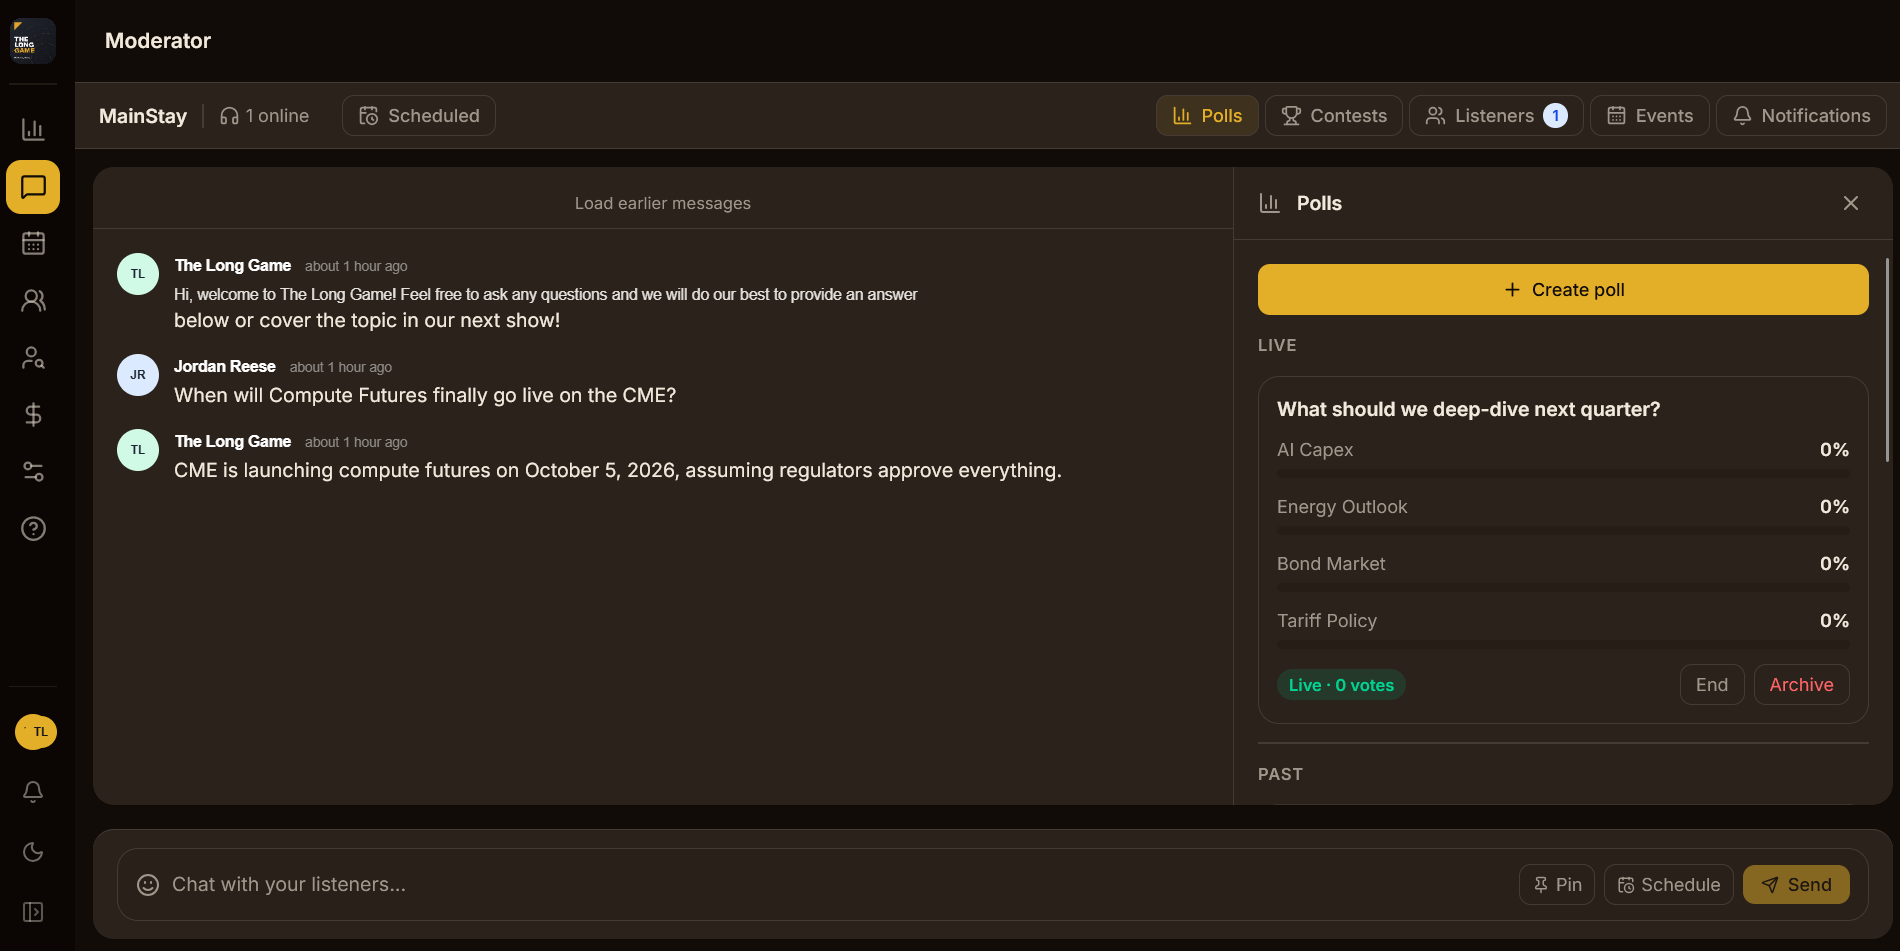Open the settings sliders icon in sidebar

(x=33, y=471)
